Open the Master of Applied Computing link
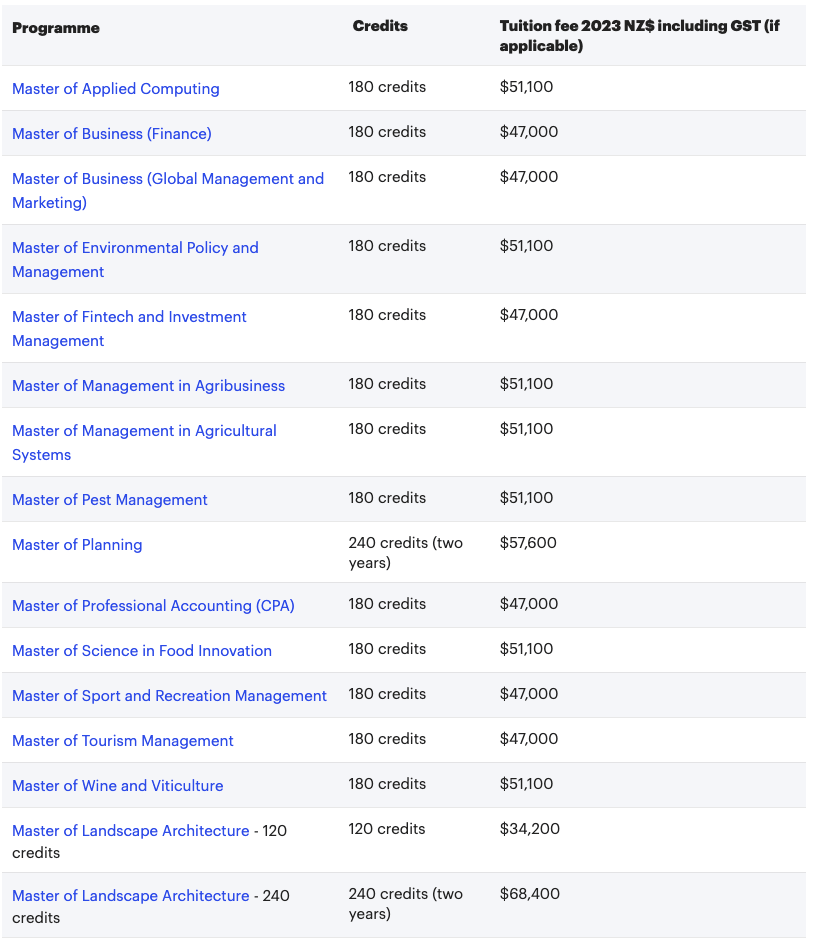 [x=115, y=89]
